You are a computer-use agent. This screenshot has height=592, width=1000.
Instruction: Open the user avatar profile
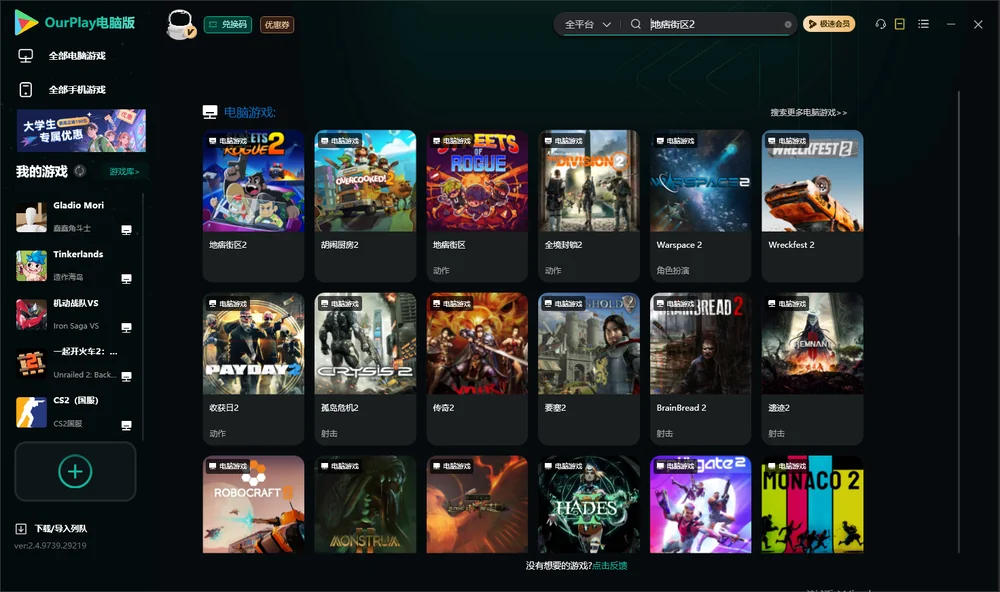[180, 24]
